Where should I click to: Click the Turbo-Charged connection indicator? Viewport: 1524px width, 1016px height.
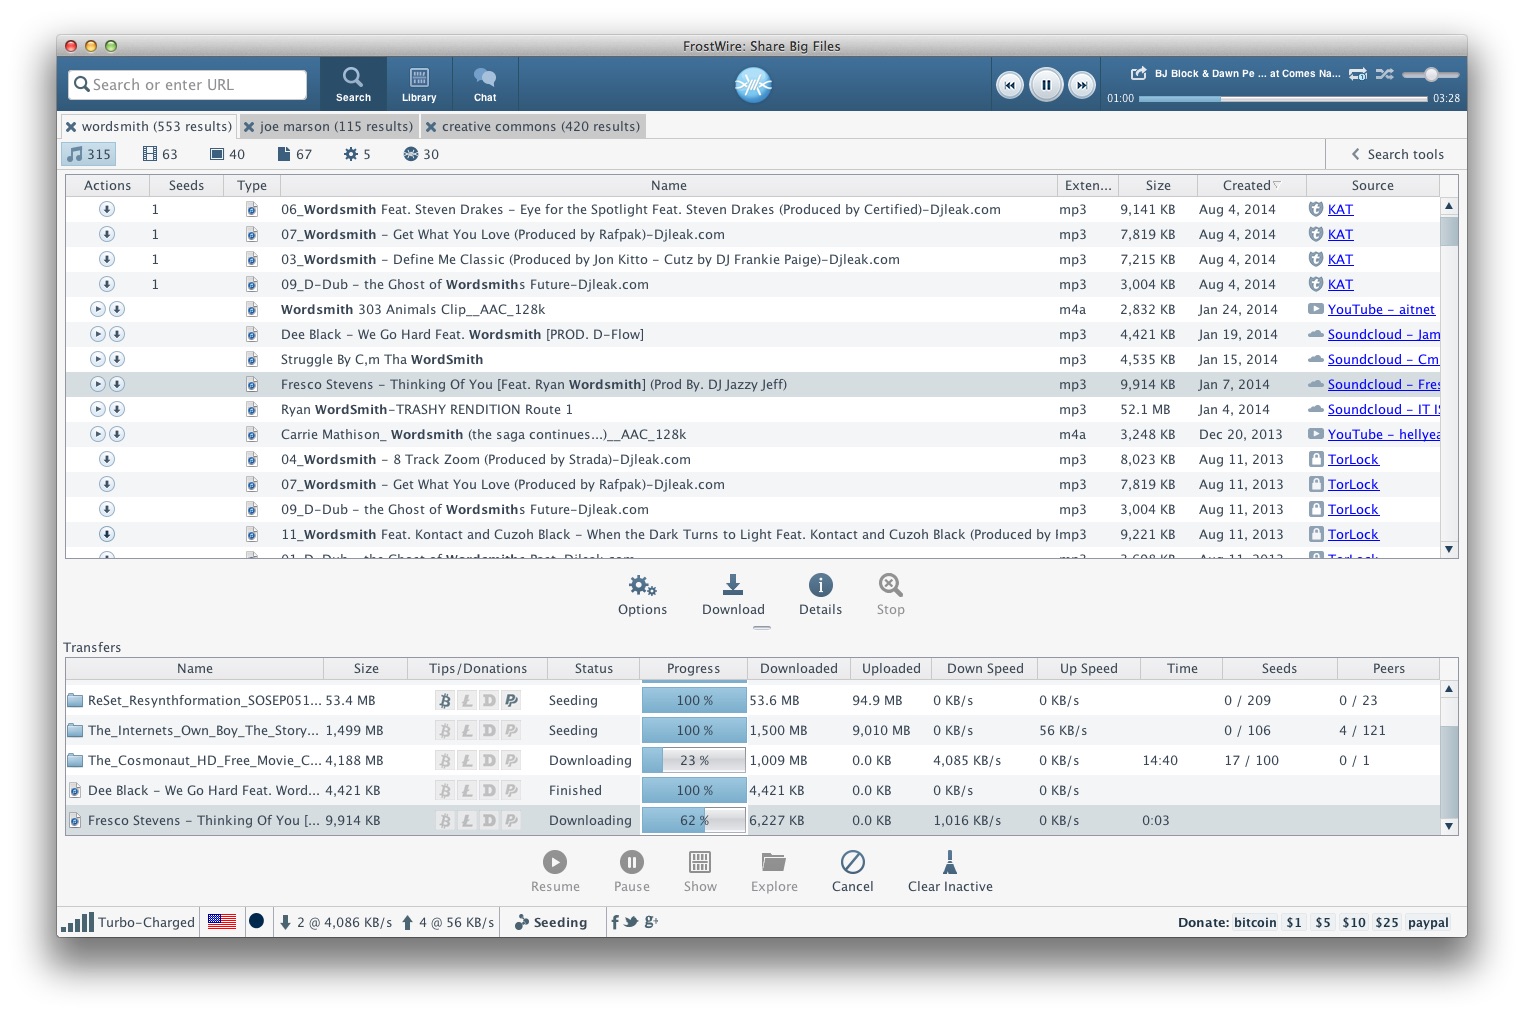pyautogui.click(x=127, y=922)
